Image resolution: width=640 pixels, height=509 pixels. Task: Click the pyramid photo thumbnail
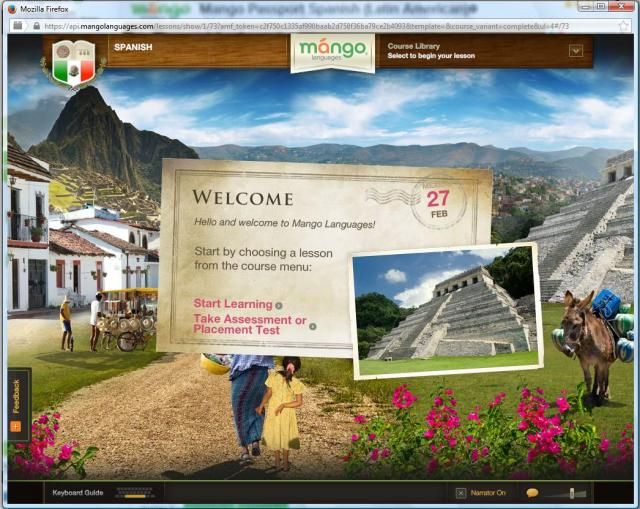(x=447, y=311)
